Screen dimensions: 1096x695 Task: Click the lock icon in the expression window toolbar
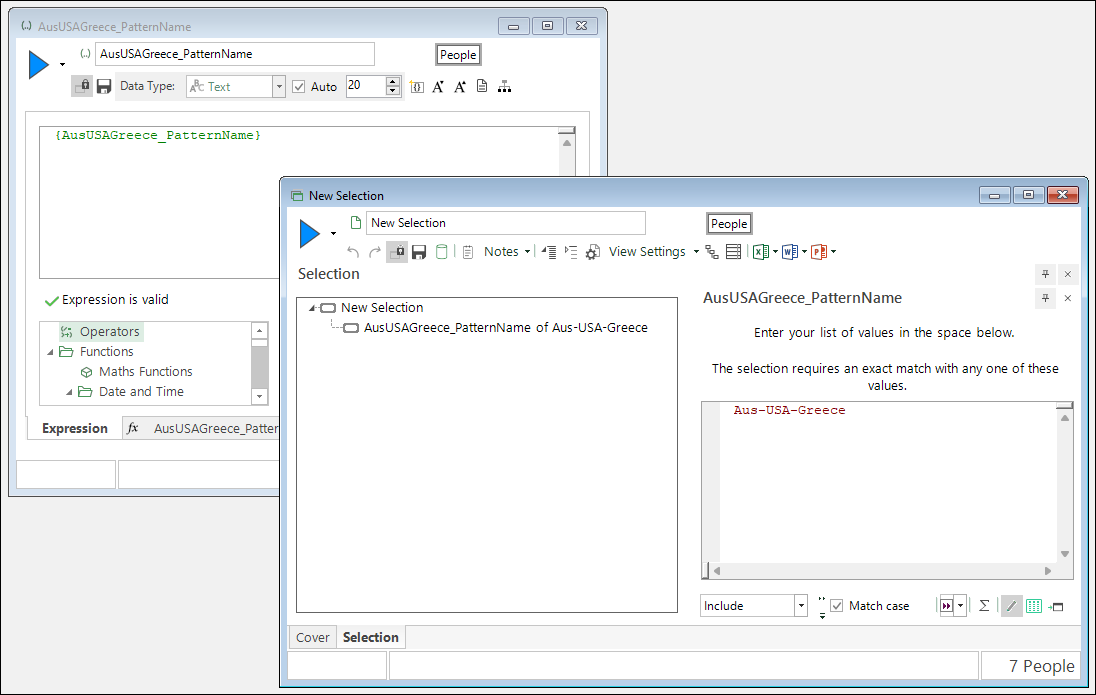pyautogui.click(x=82, y=87)
